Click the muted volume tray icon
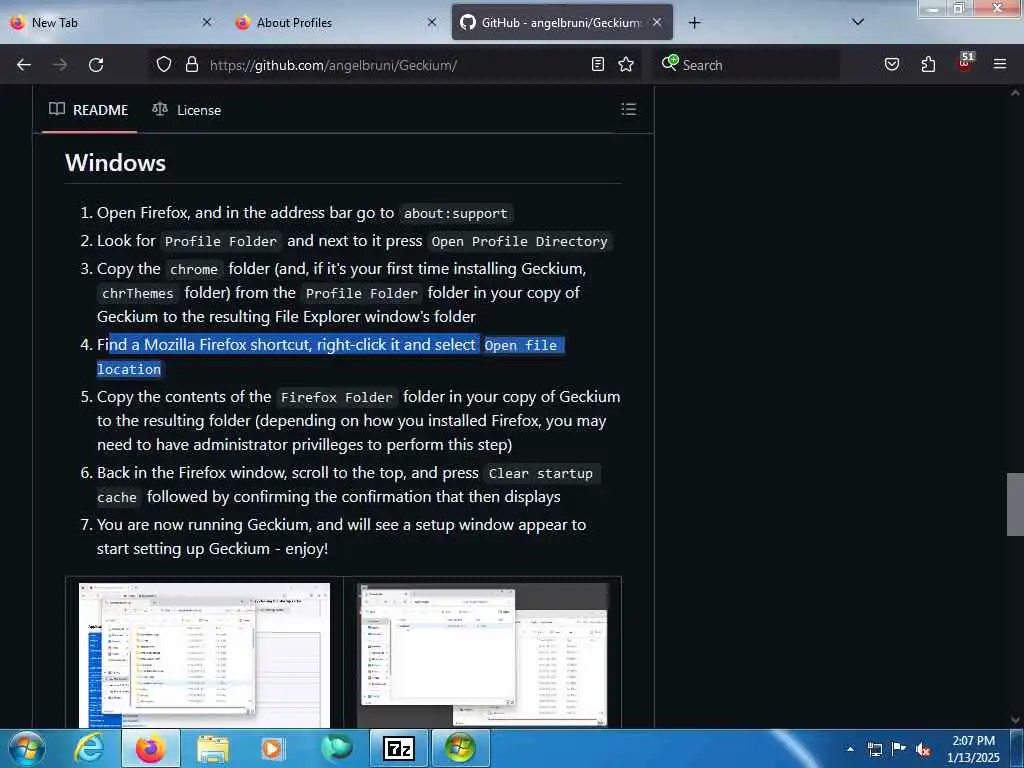This screenshot has height=768, width=1024. [923, 749]
